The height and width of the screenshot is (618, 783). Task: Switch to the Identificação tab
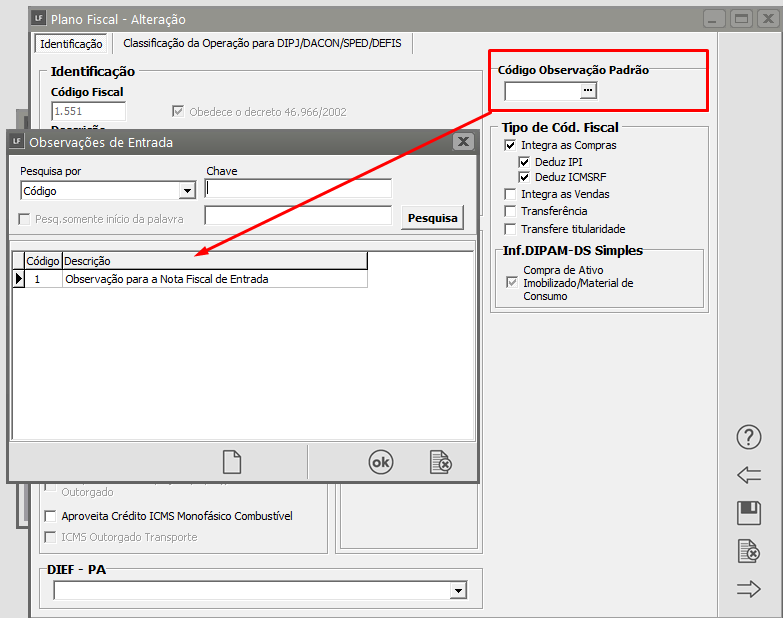coord(70,44)
